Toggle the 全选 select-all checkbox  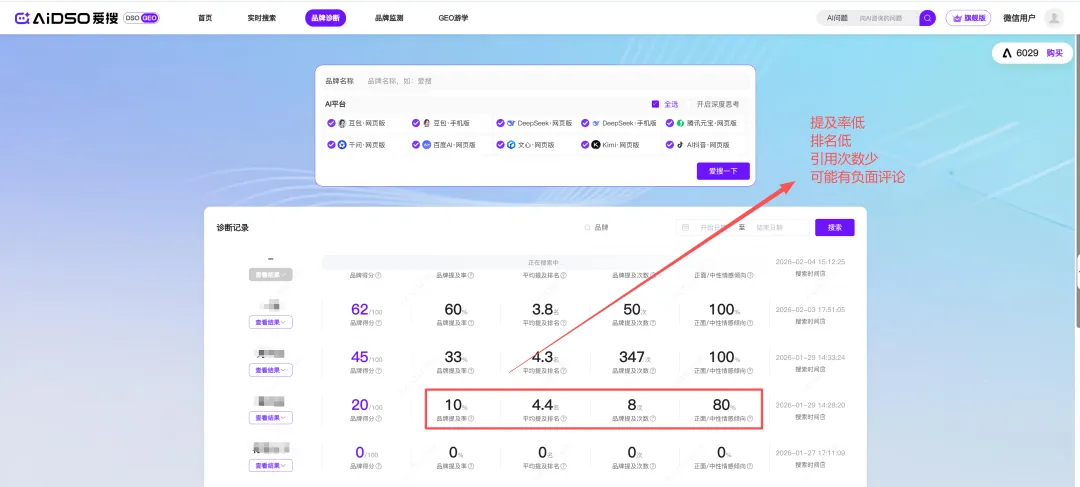pyautogui.click(x=655, y=104)
